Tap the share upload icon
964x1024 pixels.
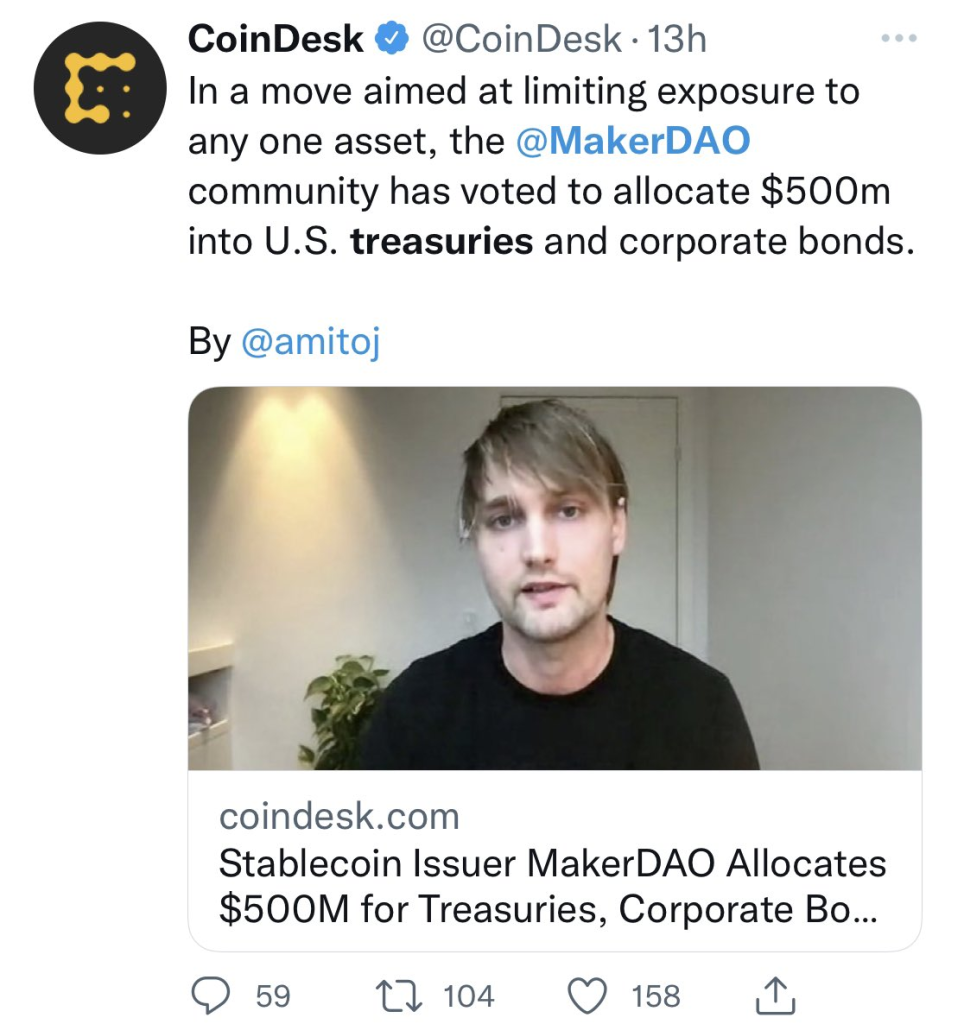[x=775, y=995]
